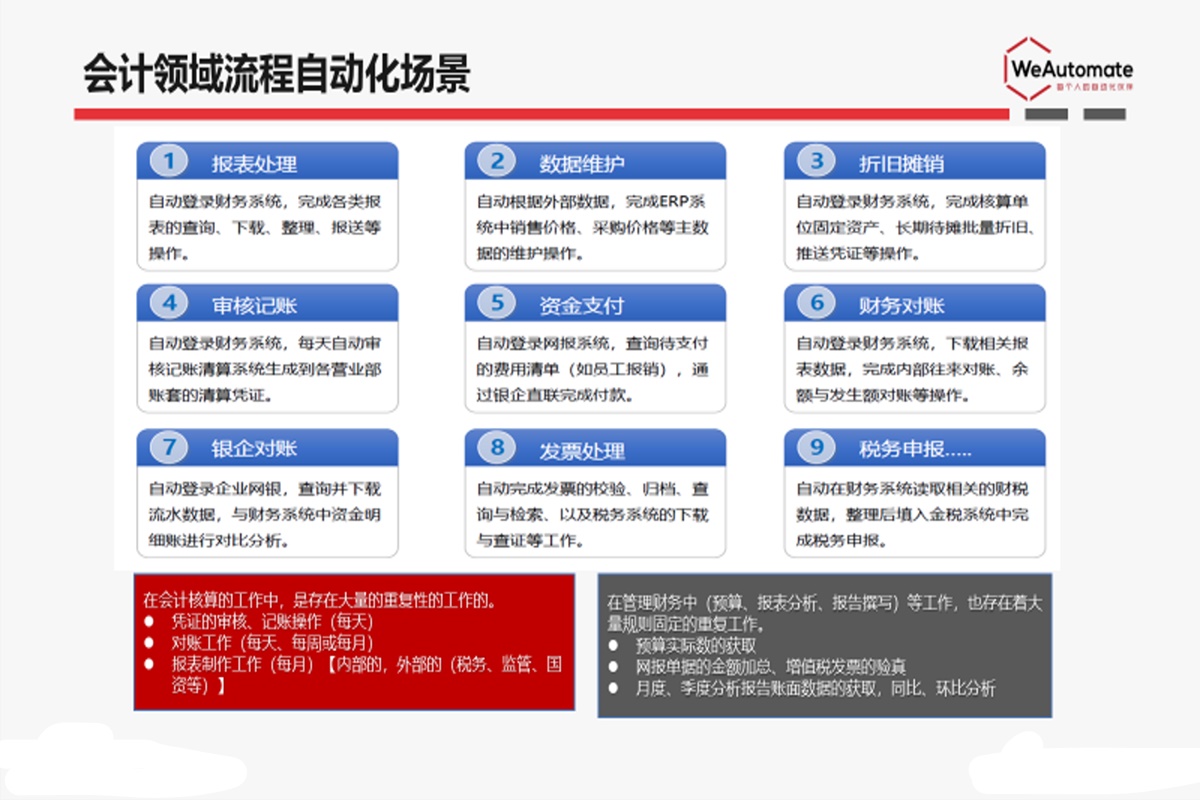
Task: Select the 折旧摊销 header label
Action: click(x=901, y=164)
